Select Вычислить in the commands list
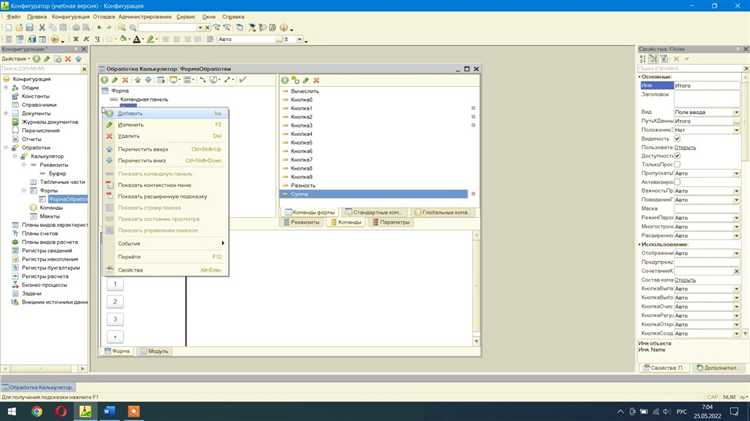Image resolution: width=750 pixels, height=421 pixels. point(305,91)
